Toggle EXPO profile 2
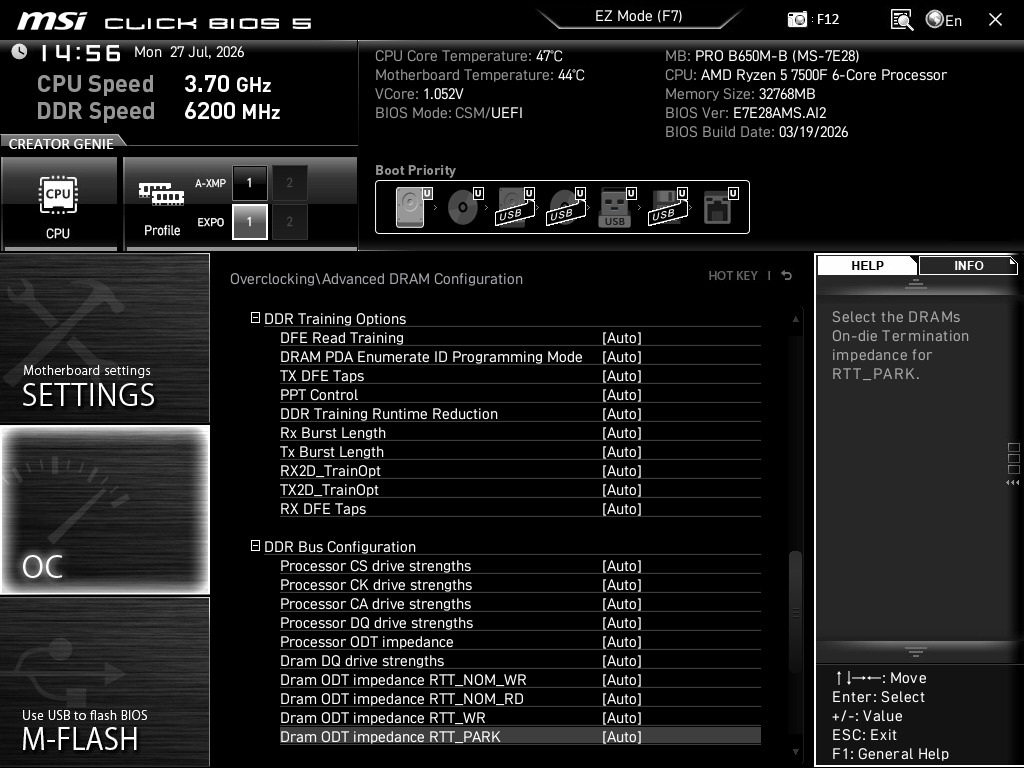 pos(289,222)
